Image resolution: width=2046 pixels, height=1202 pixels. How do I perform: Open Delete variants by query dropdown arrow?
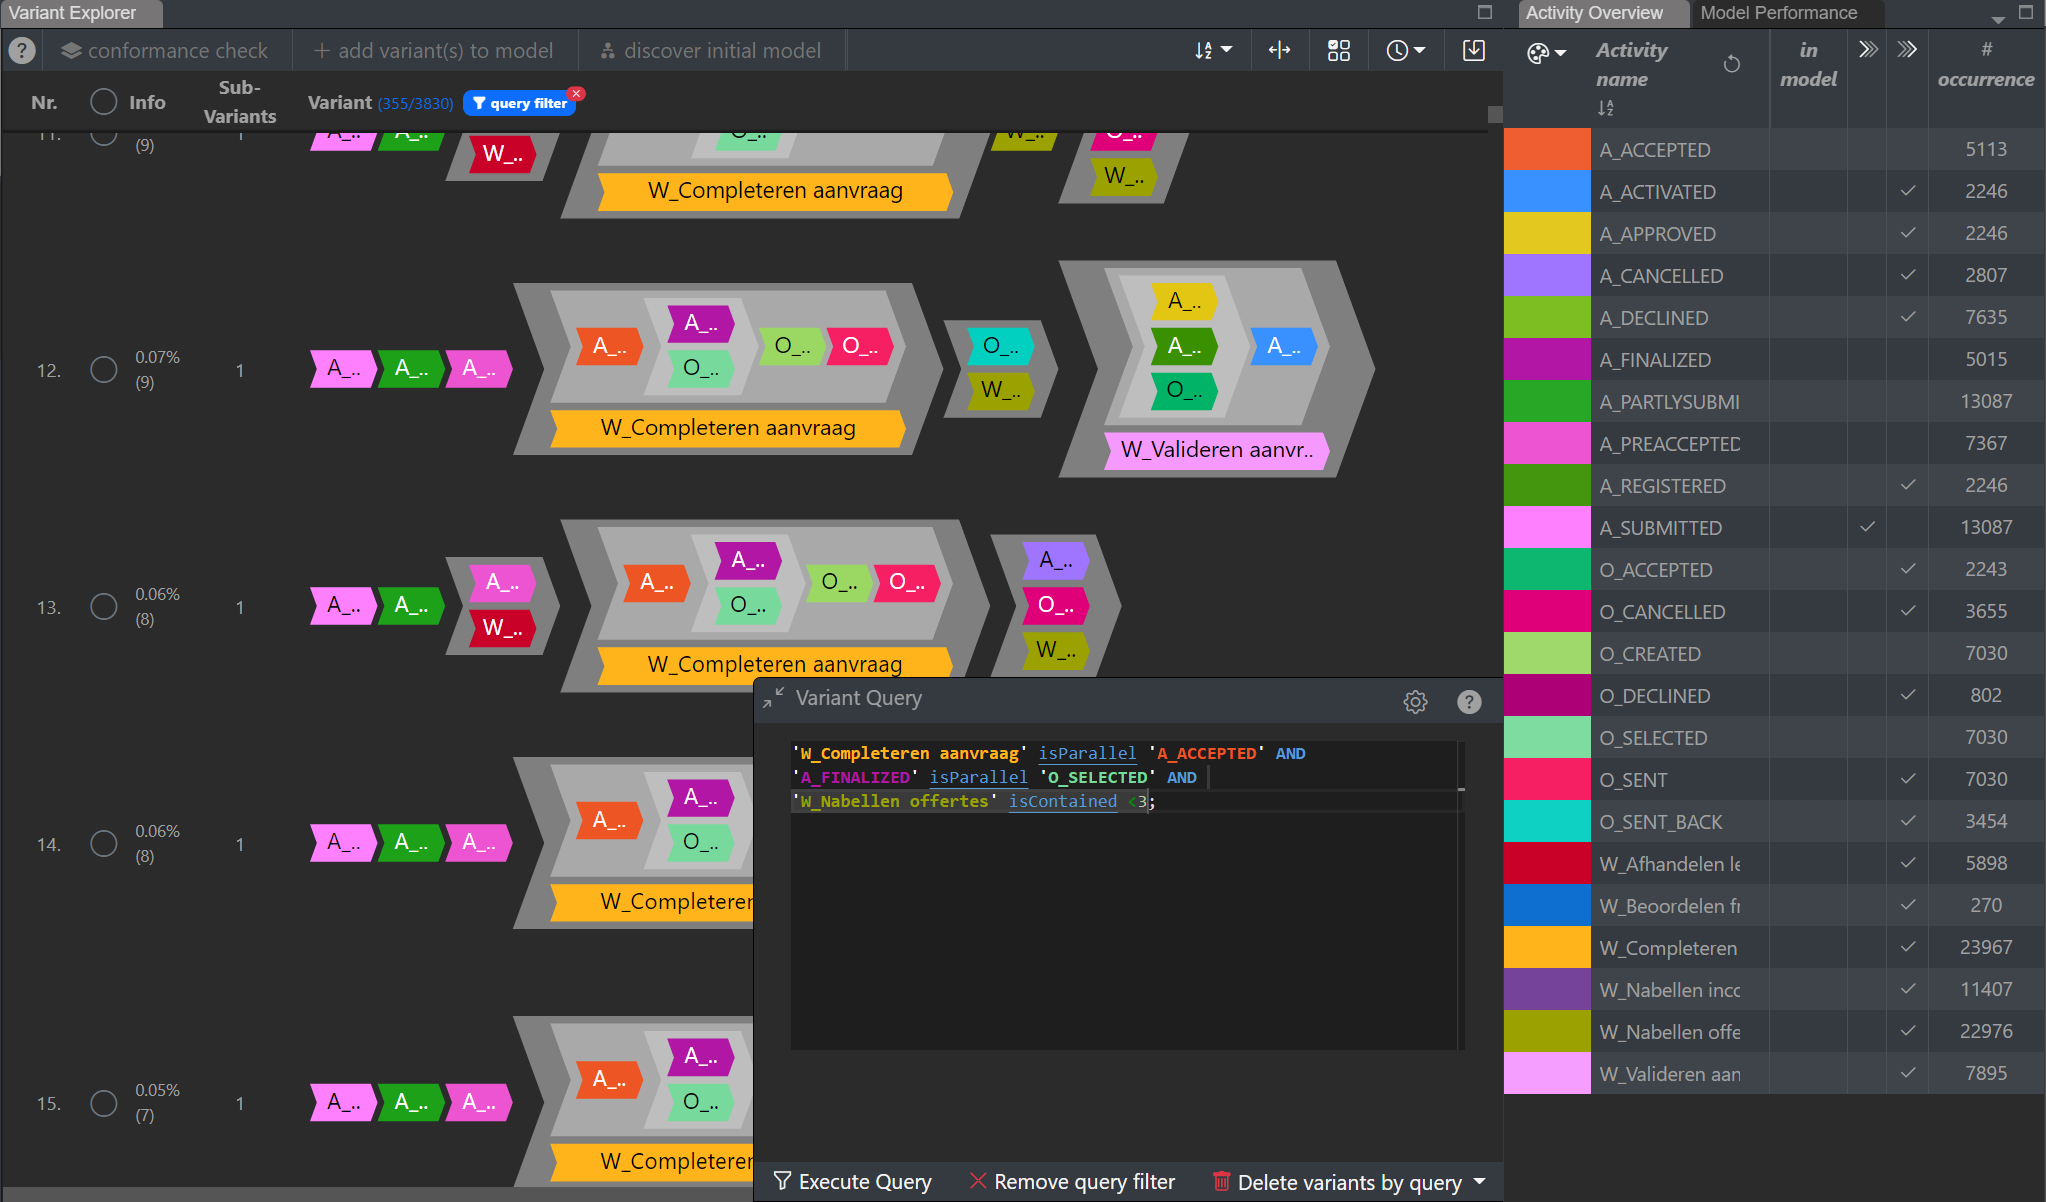pyautogui.click(x=1480, y=1182)
